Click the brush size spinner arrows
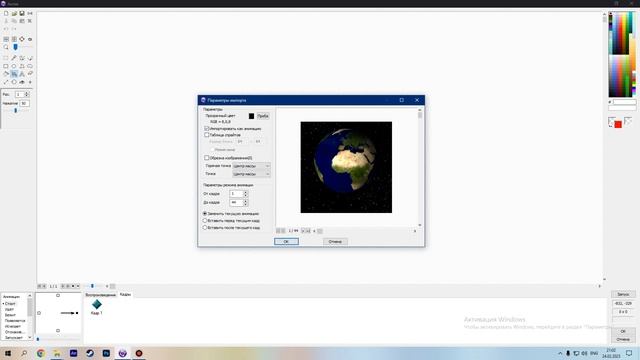This screenshot has height=360, width=640. point(27,94)
